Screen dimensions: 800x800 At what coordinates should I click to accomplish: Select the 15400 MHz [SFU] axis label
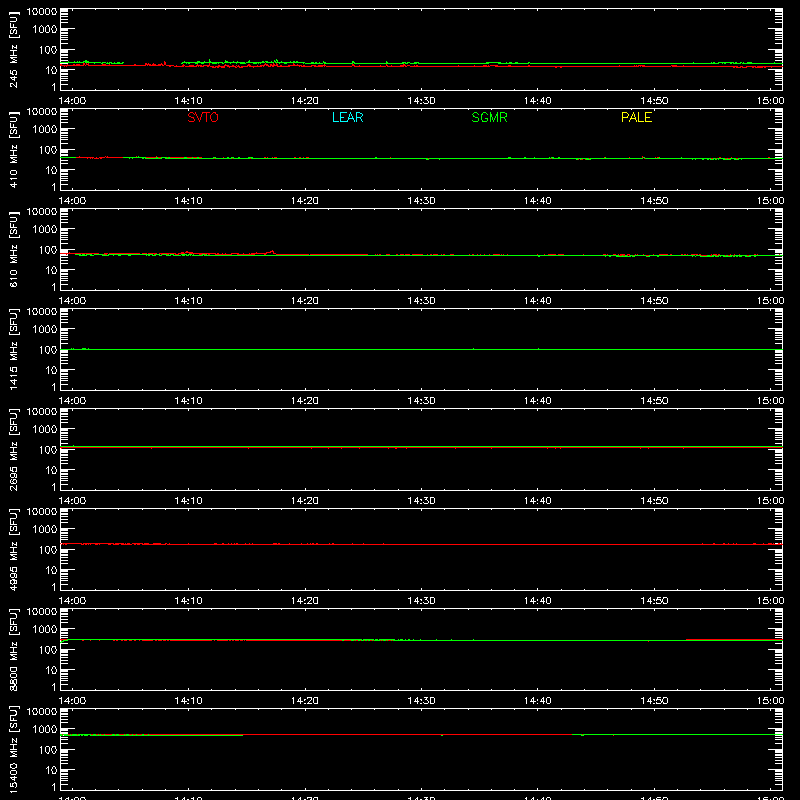pos(13,749)
